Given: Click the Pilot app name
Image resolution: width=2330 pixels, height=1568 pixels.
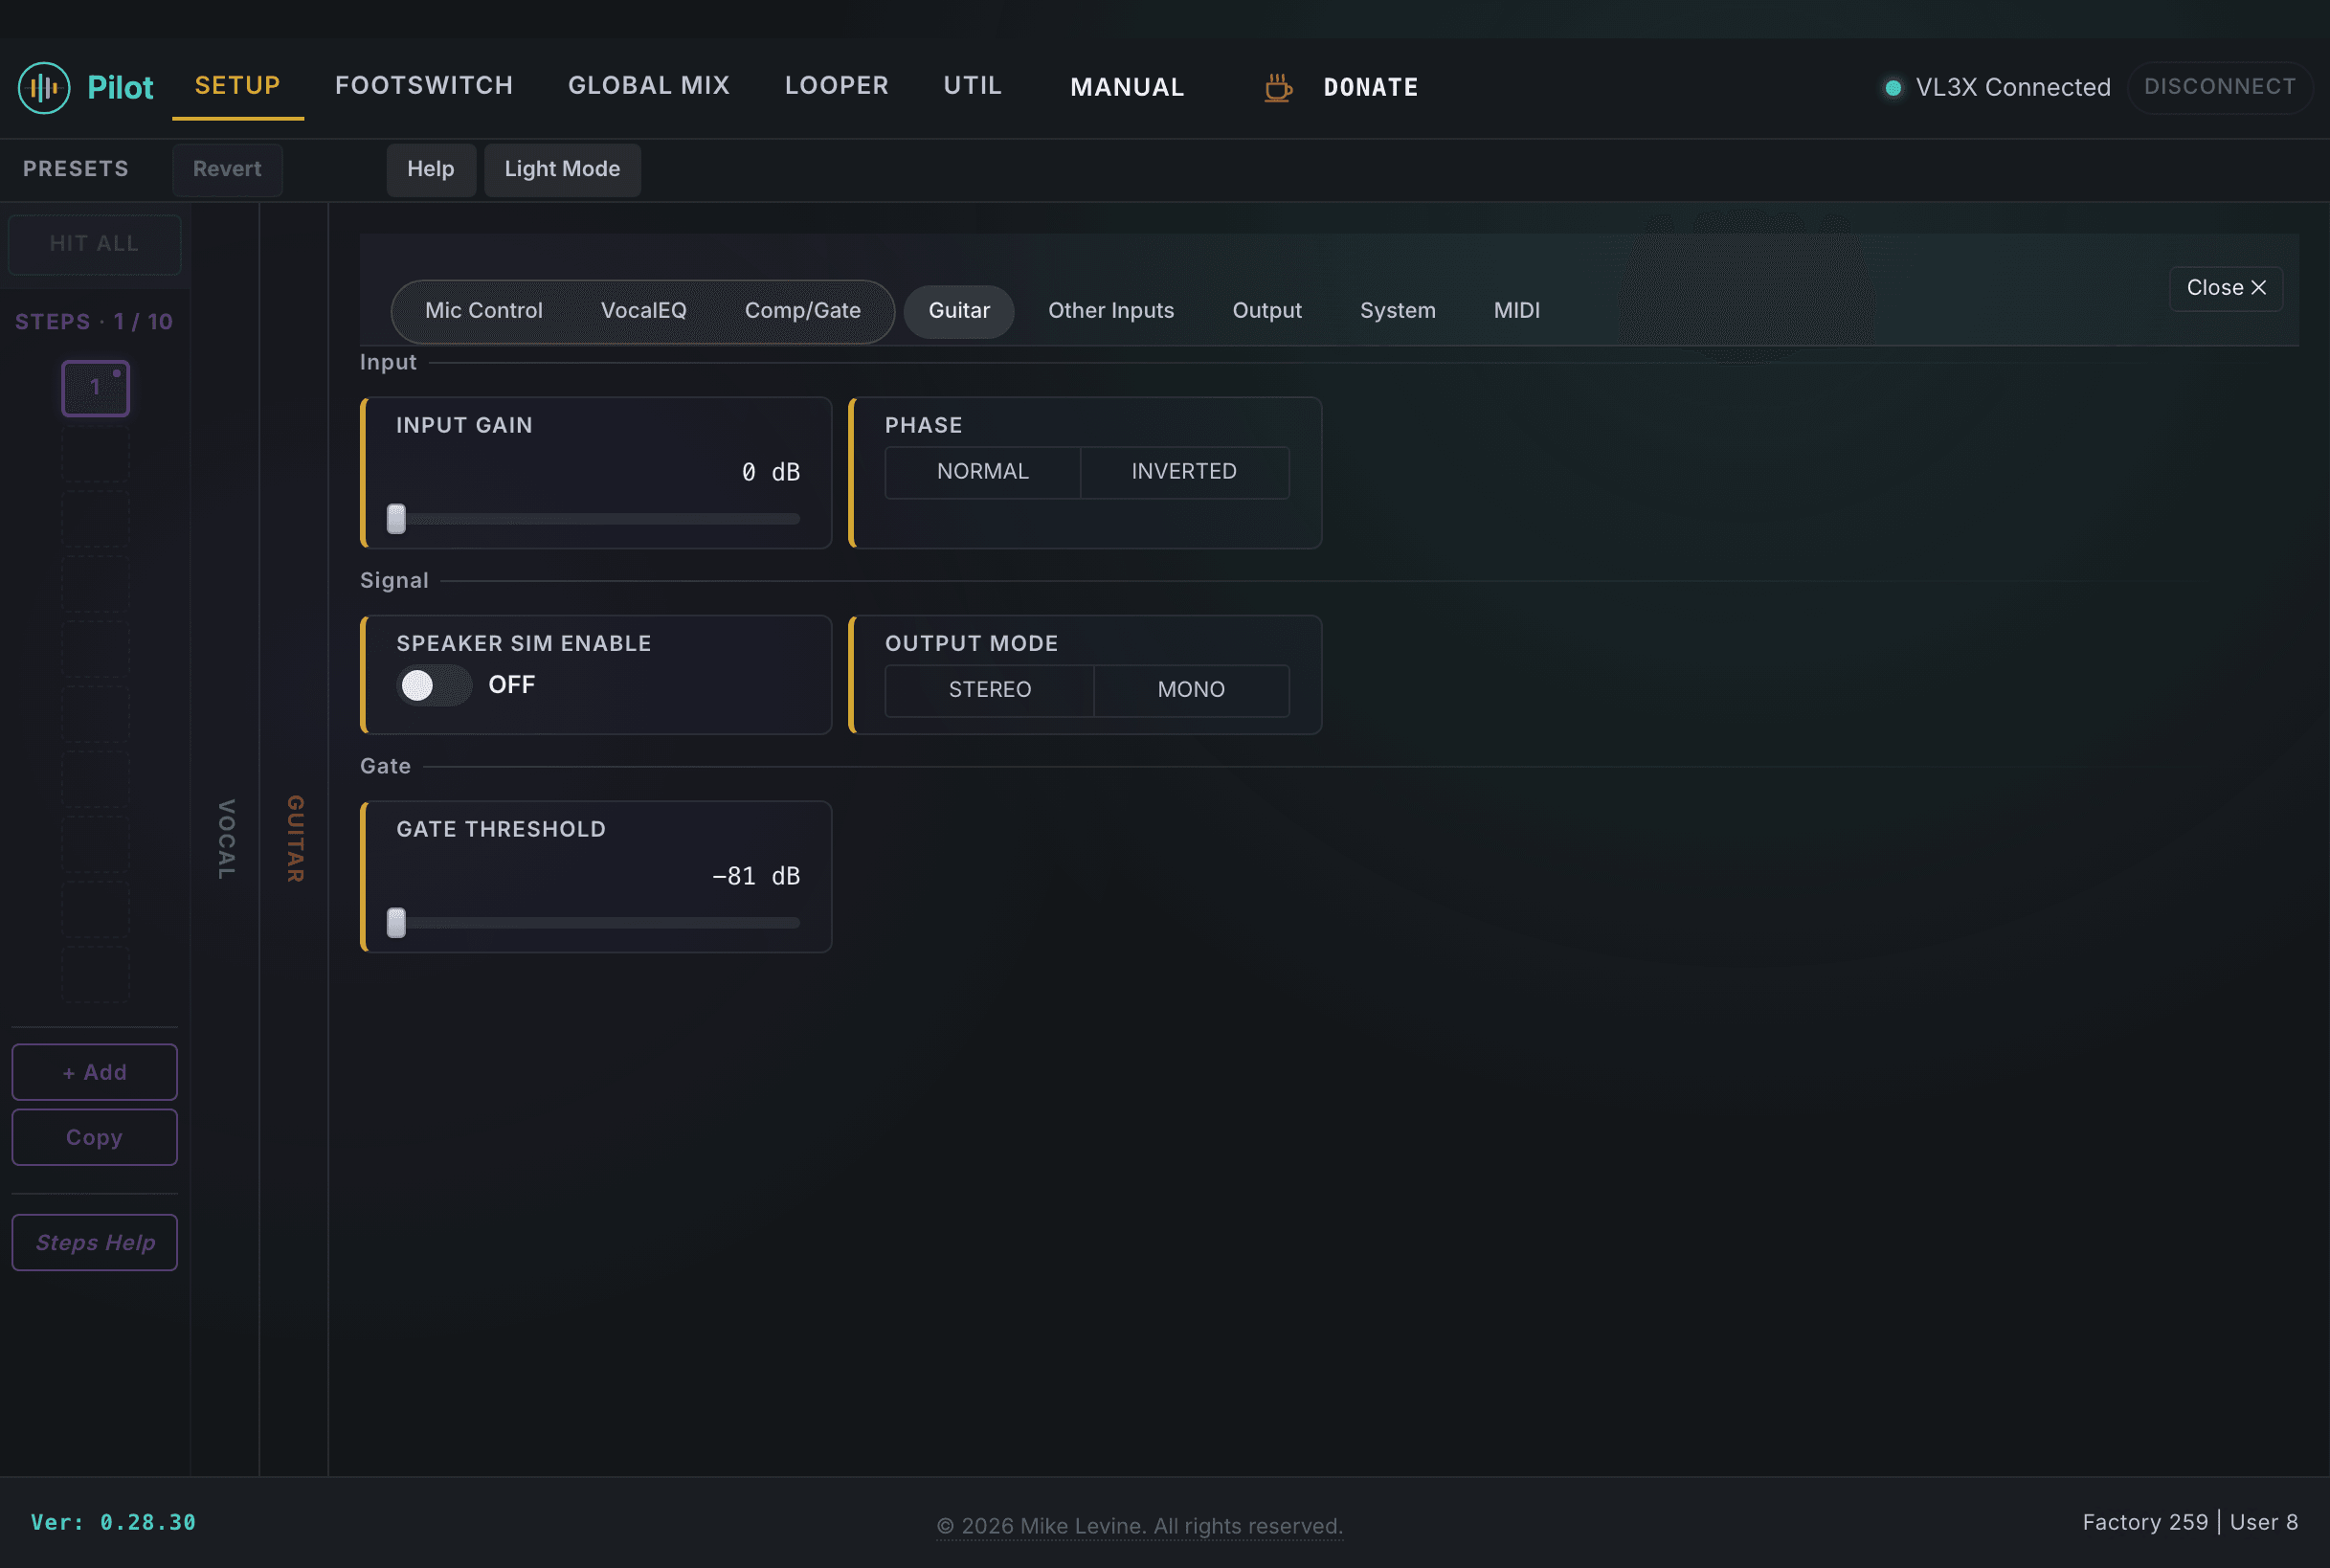Looking at the screenshot, I should point(120,88).
